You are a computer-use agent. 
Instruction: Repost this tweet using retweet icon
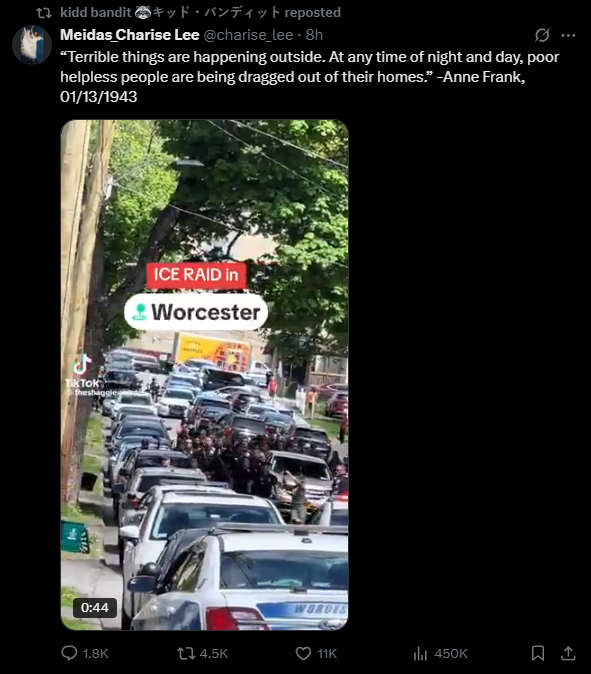pyautogui.click(x=186, y=653)
